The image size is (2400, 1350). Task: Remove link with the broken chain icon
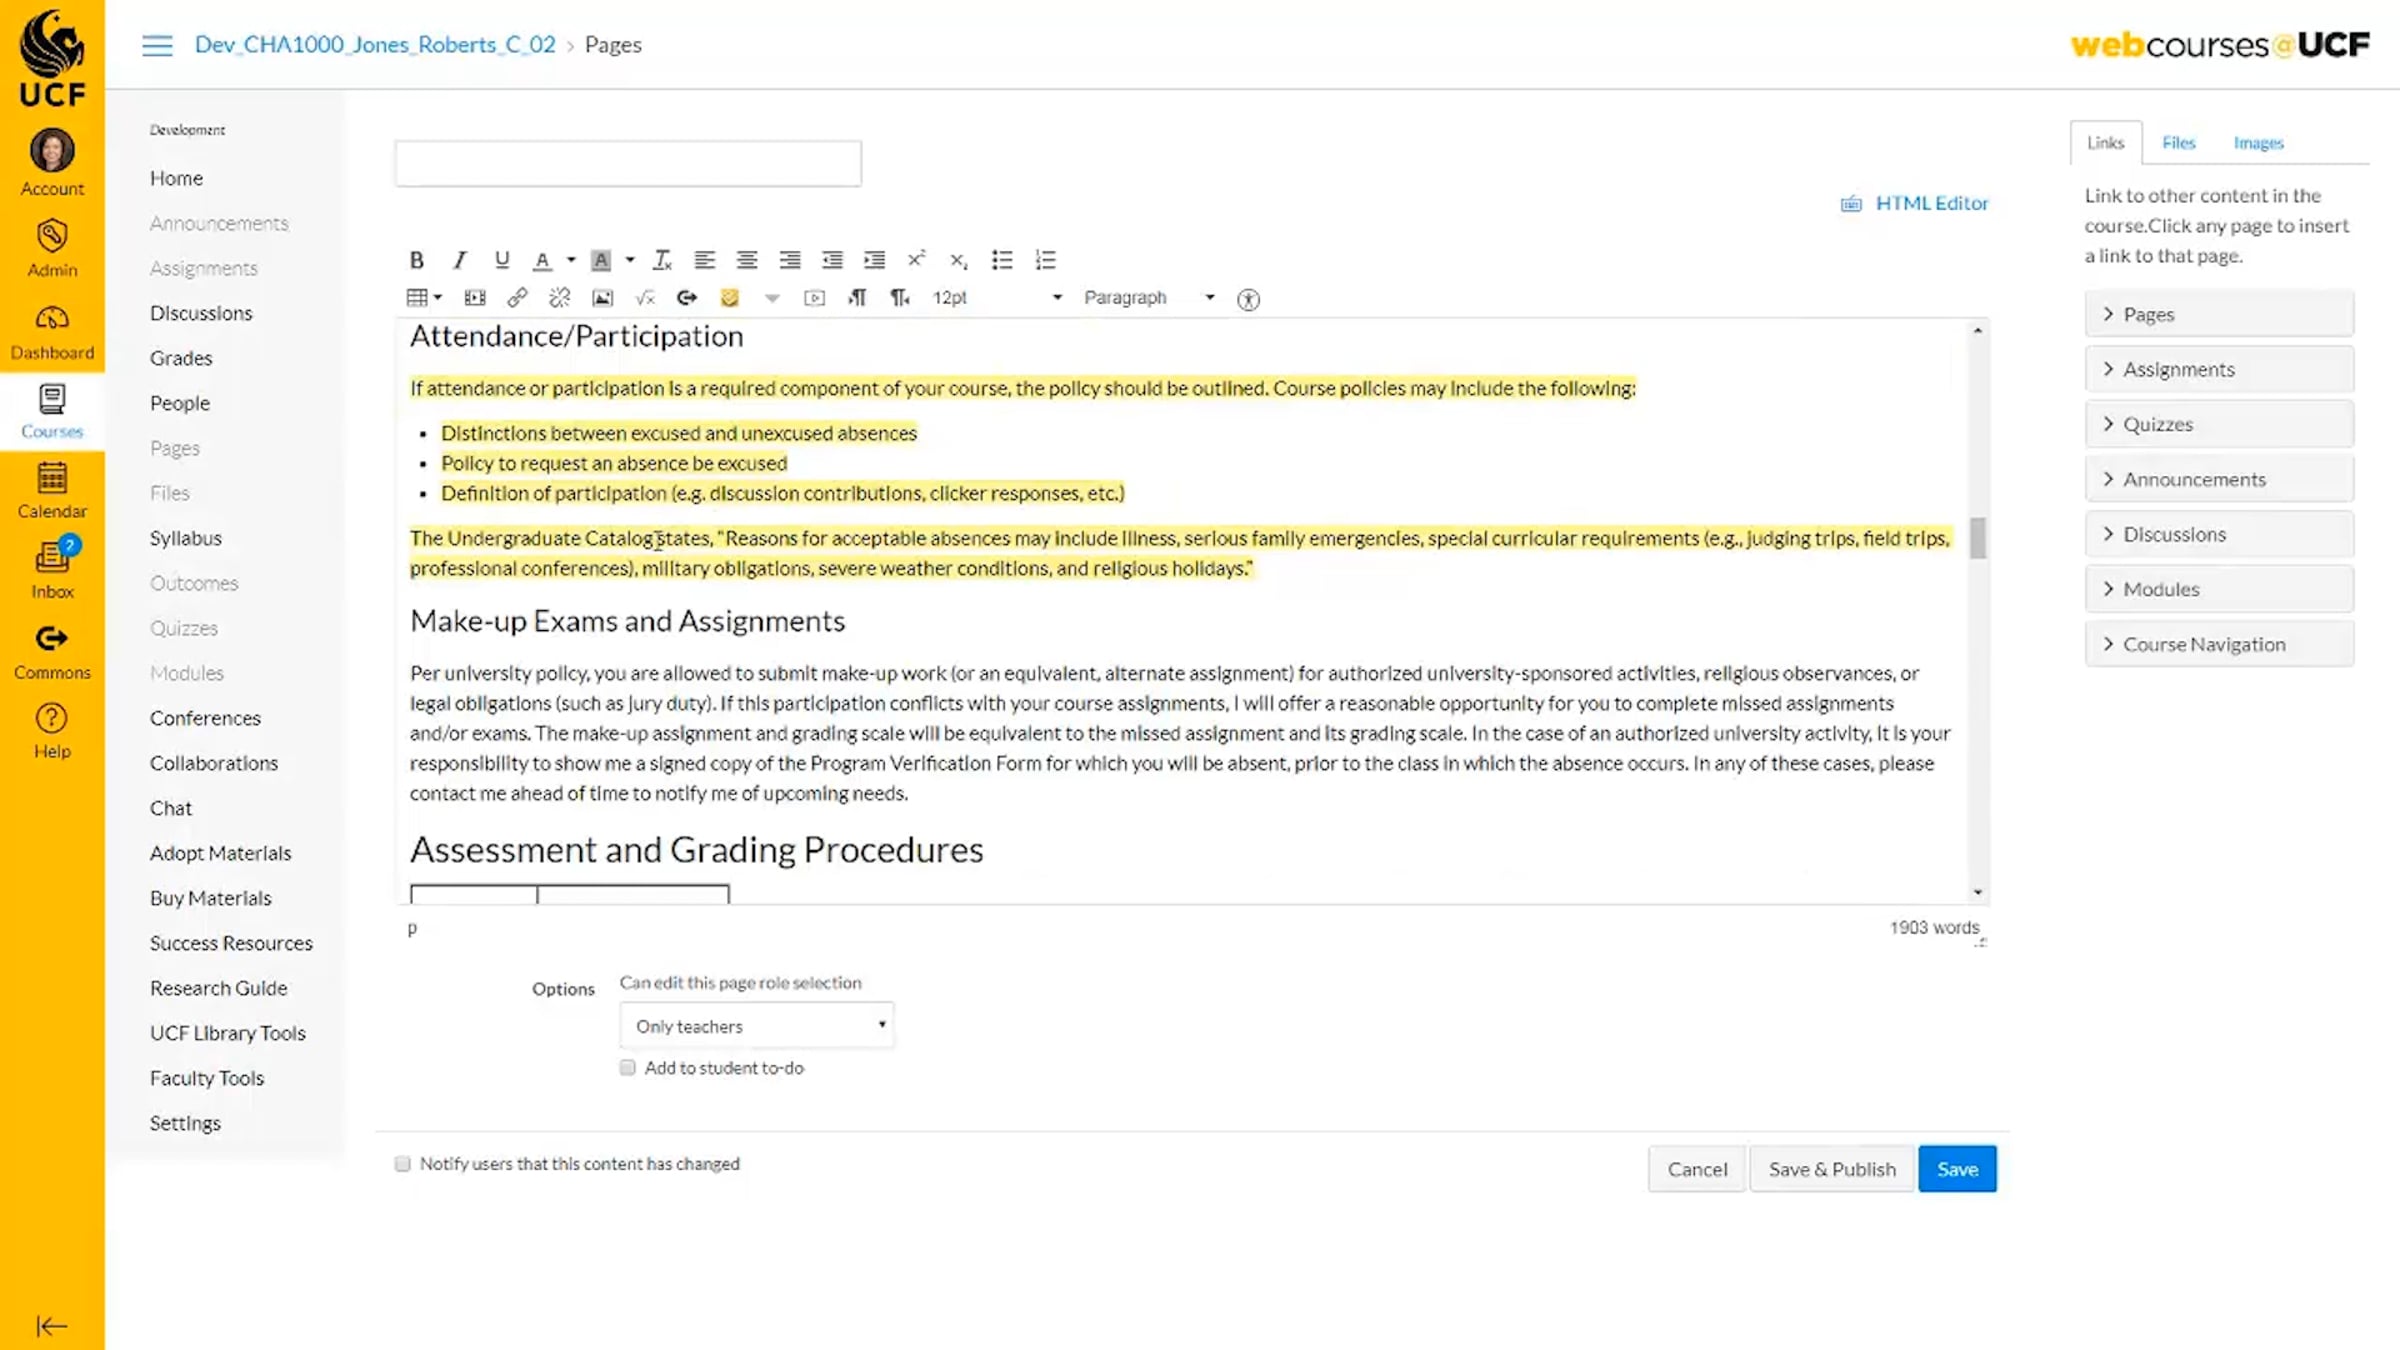click(559, 298)
